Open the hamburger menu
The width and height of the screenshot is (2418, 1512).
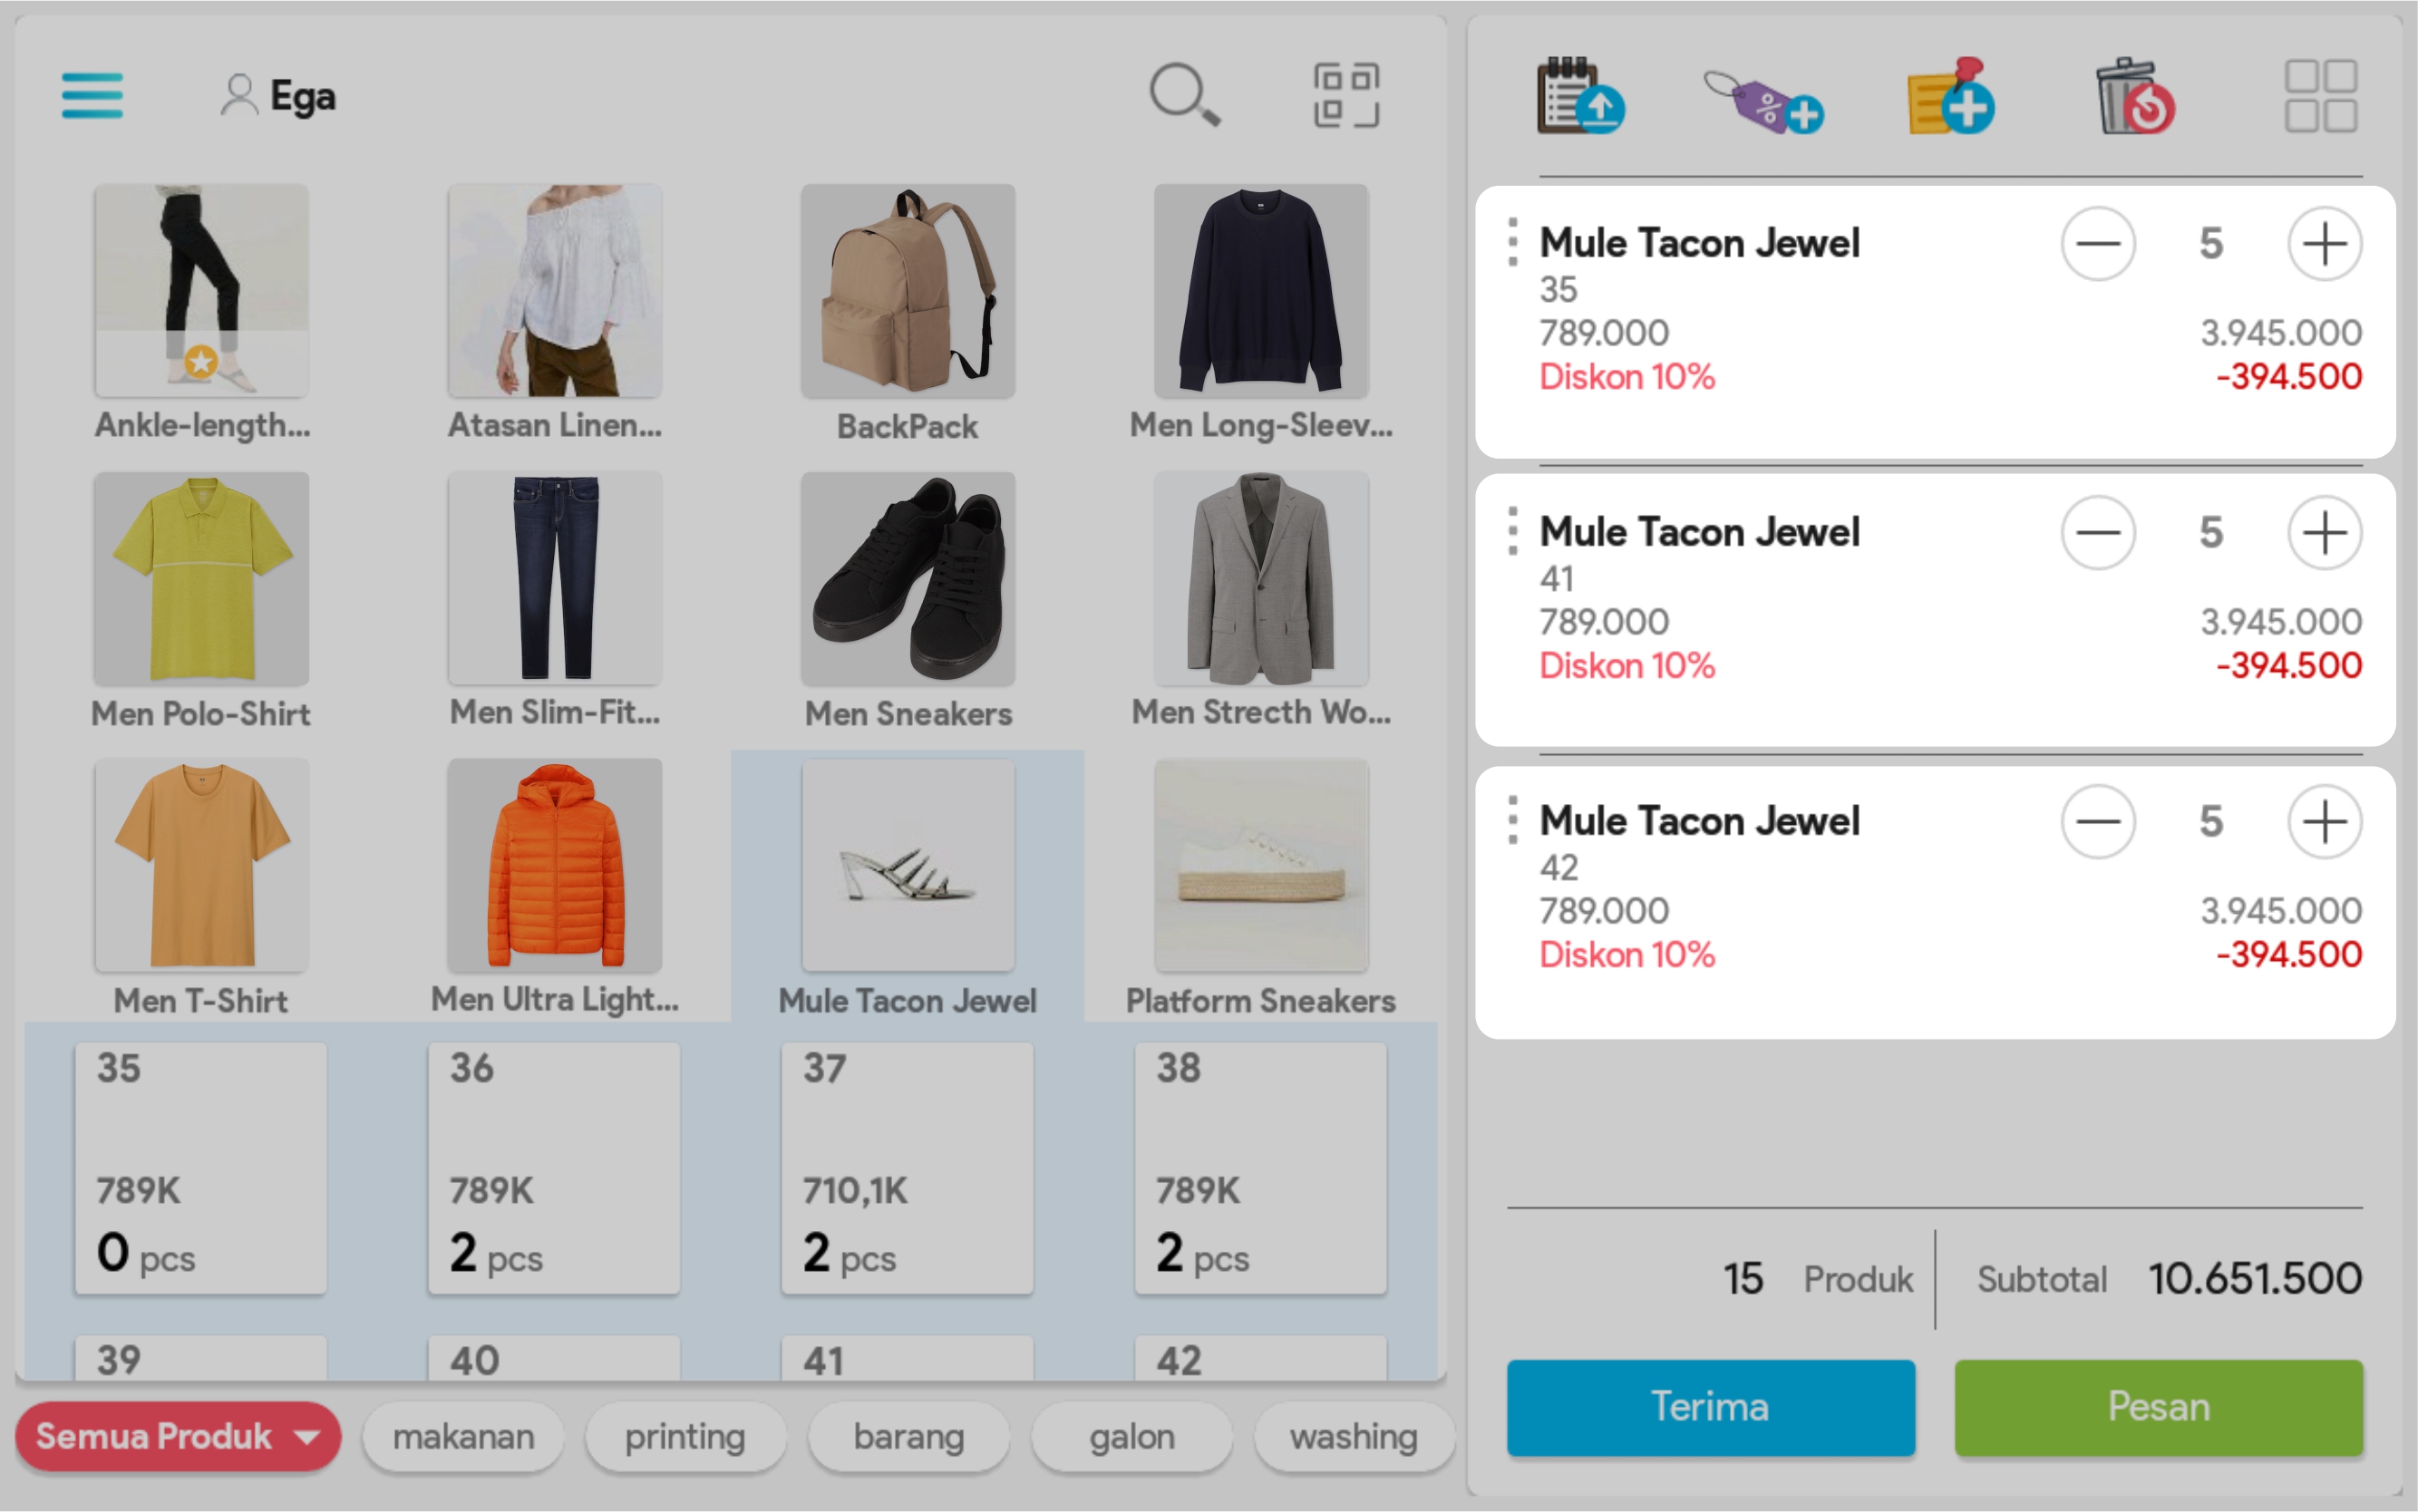tap(92, 96)
